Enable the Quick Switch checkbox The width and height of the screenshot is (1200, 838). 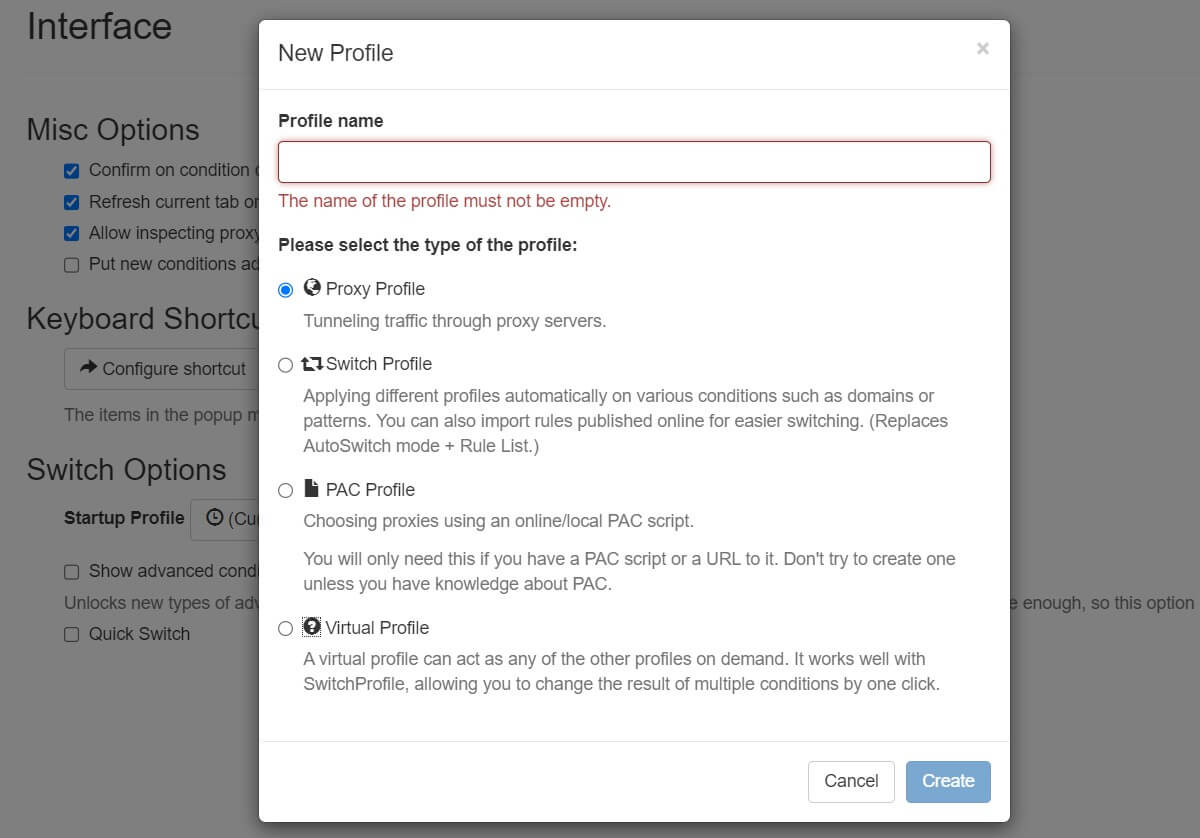pos(72,634)
